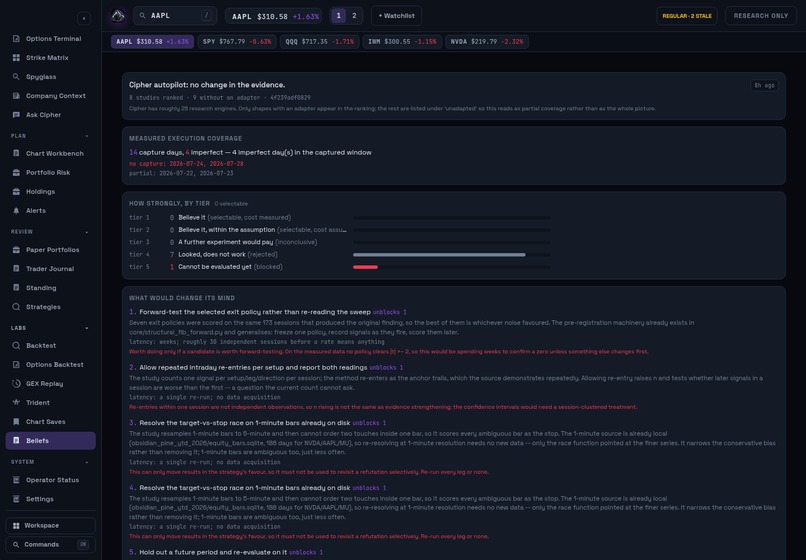This screenshot has width=806, height=560.
Task: Switch to layout tab 2
Action: point(354,16)
